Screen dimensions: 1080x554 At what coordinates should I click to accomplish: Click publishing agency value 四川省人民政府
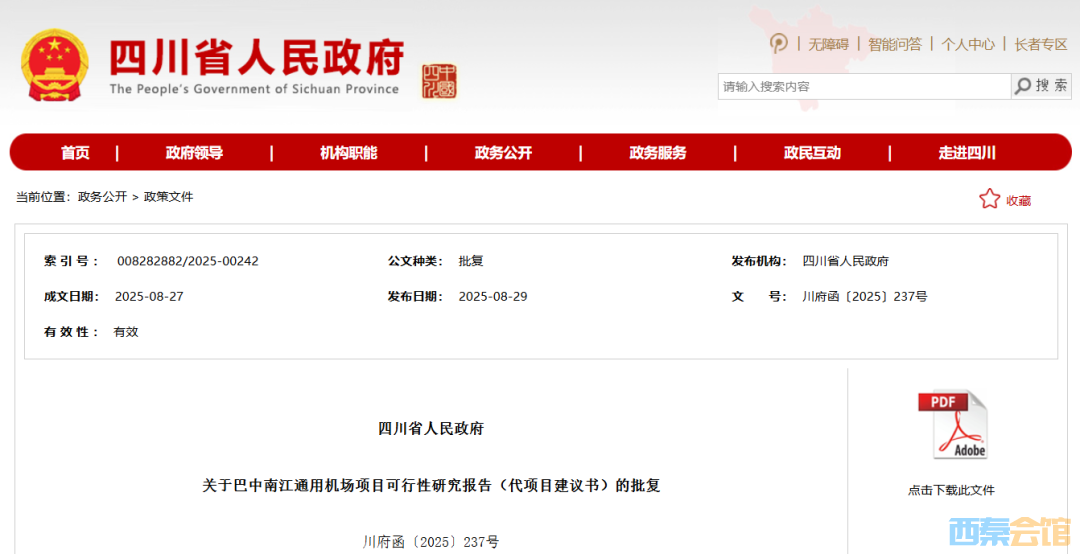[x=846, y=261]
